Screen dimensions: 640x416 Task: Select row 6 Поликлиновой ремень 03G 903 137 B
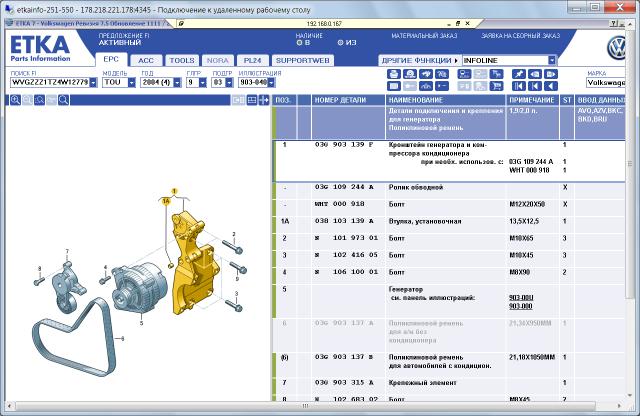(x=450, y=365)
